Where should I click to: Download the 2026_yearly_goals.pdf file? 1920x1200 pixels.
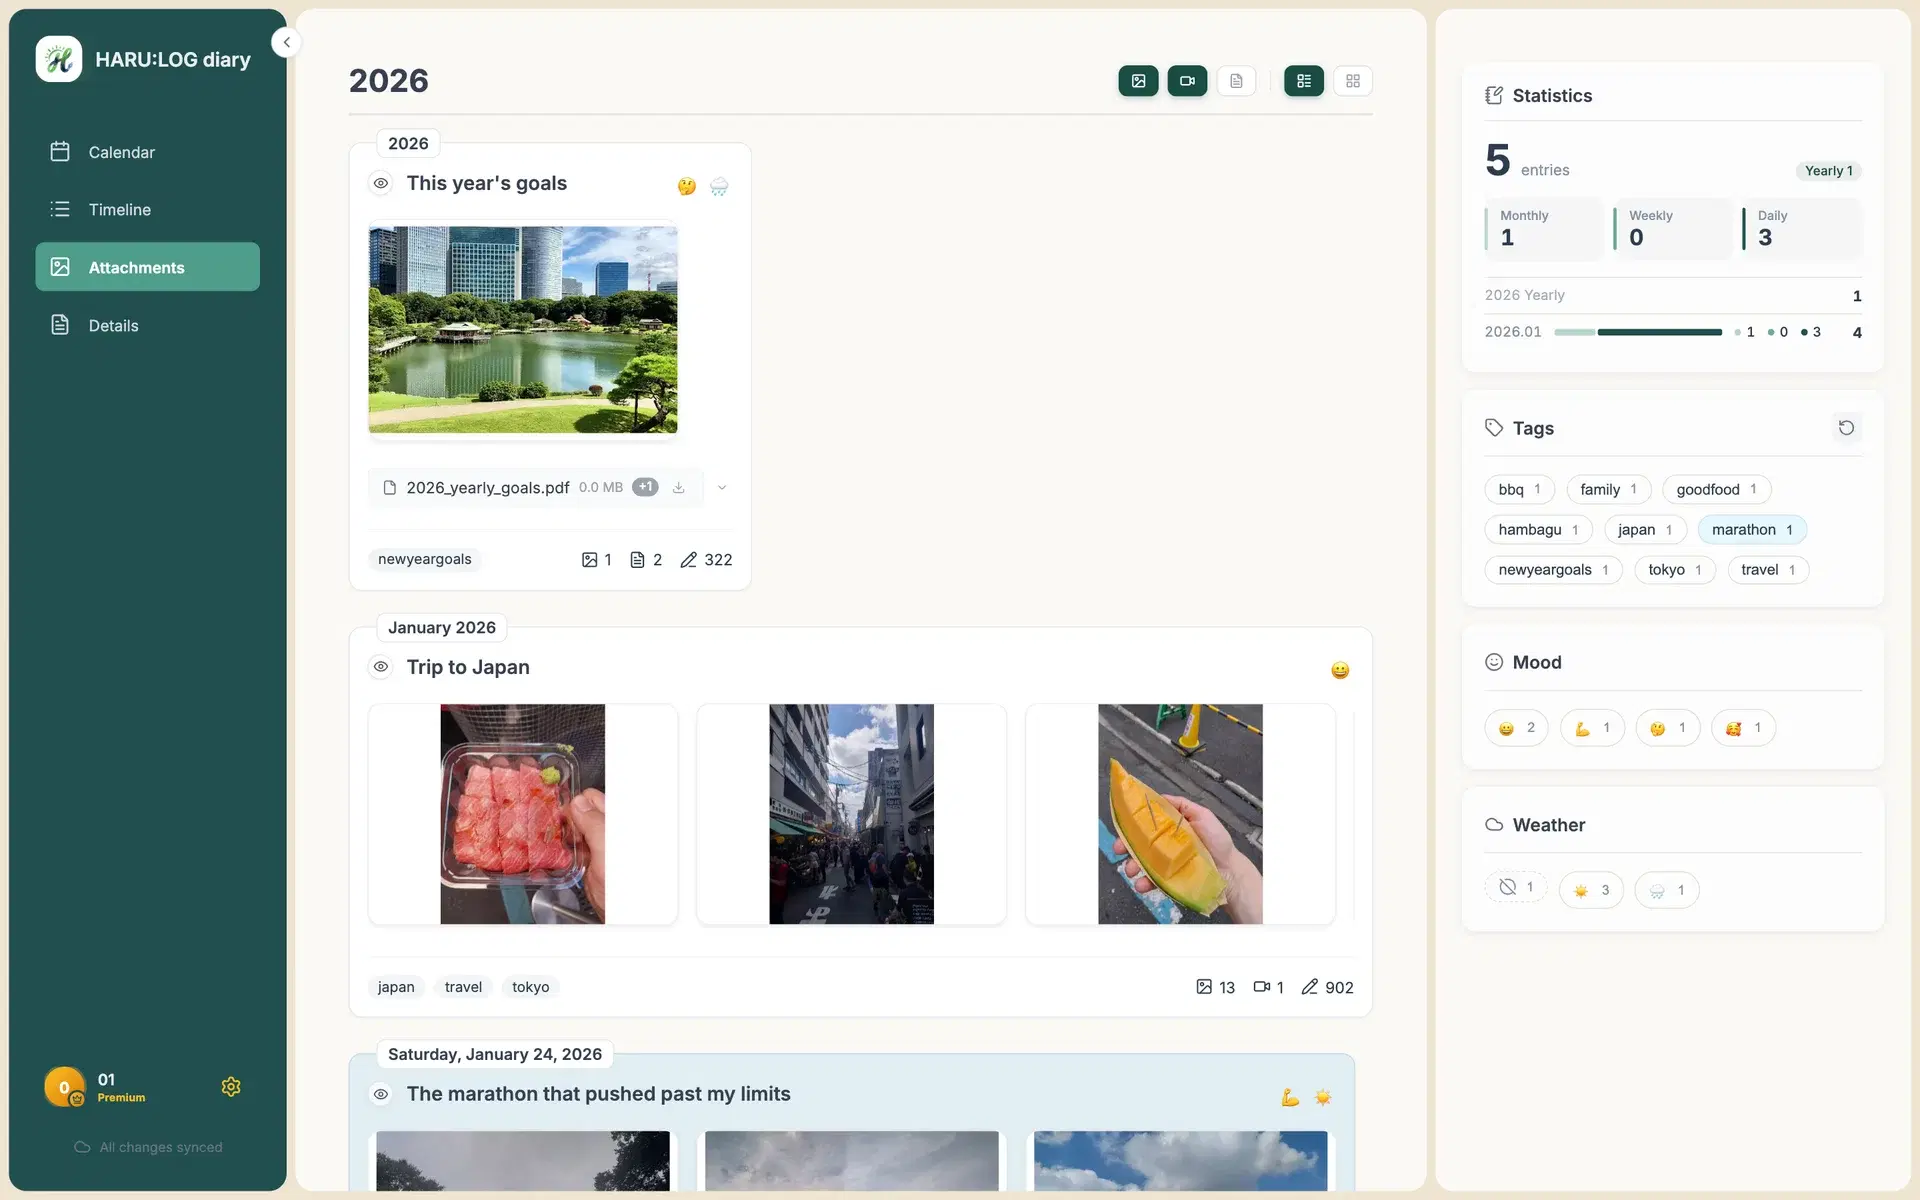tap(678, 488)
